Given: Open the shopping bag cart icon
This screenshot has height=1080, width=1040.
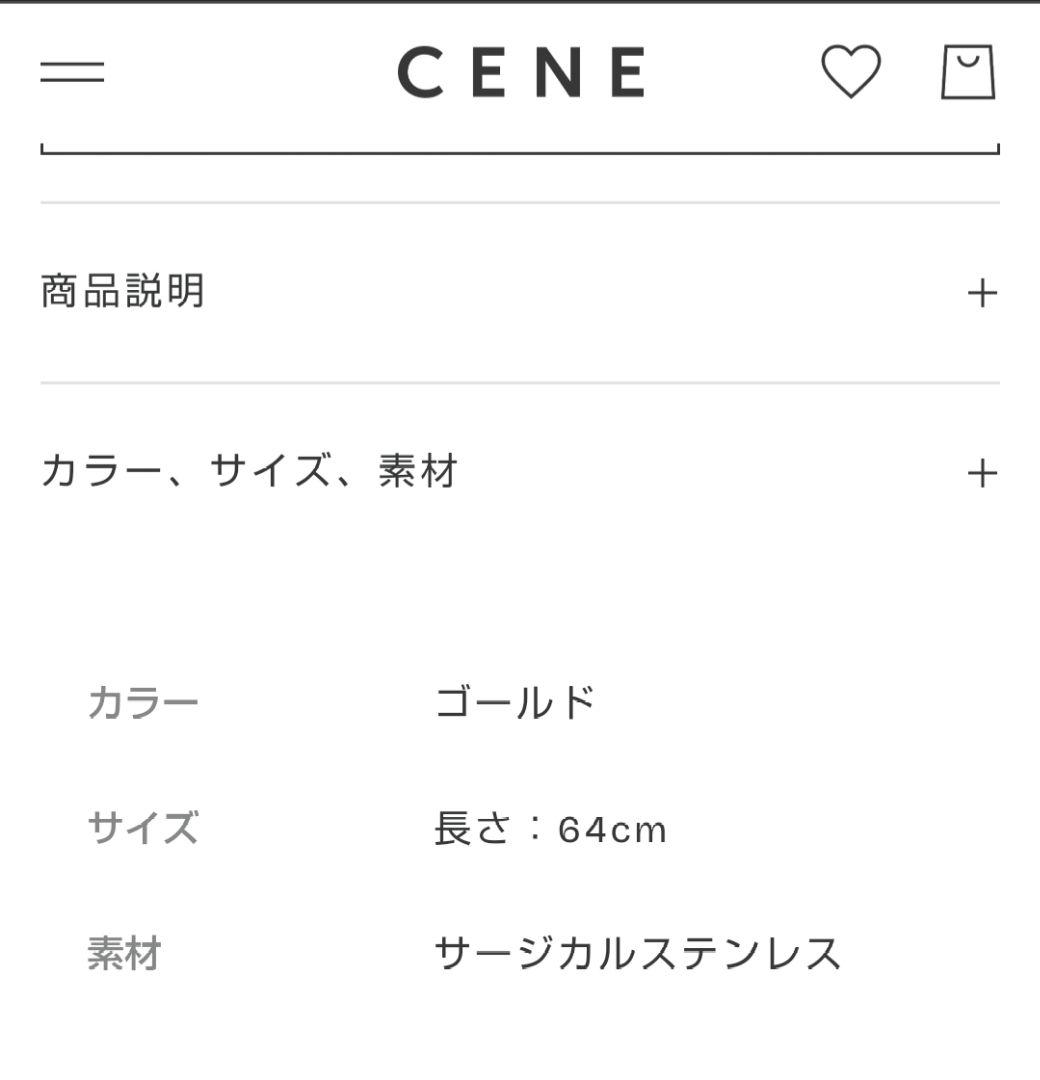Looking at the screenshot, I should pos(968,72).
